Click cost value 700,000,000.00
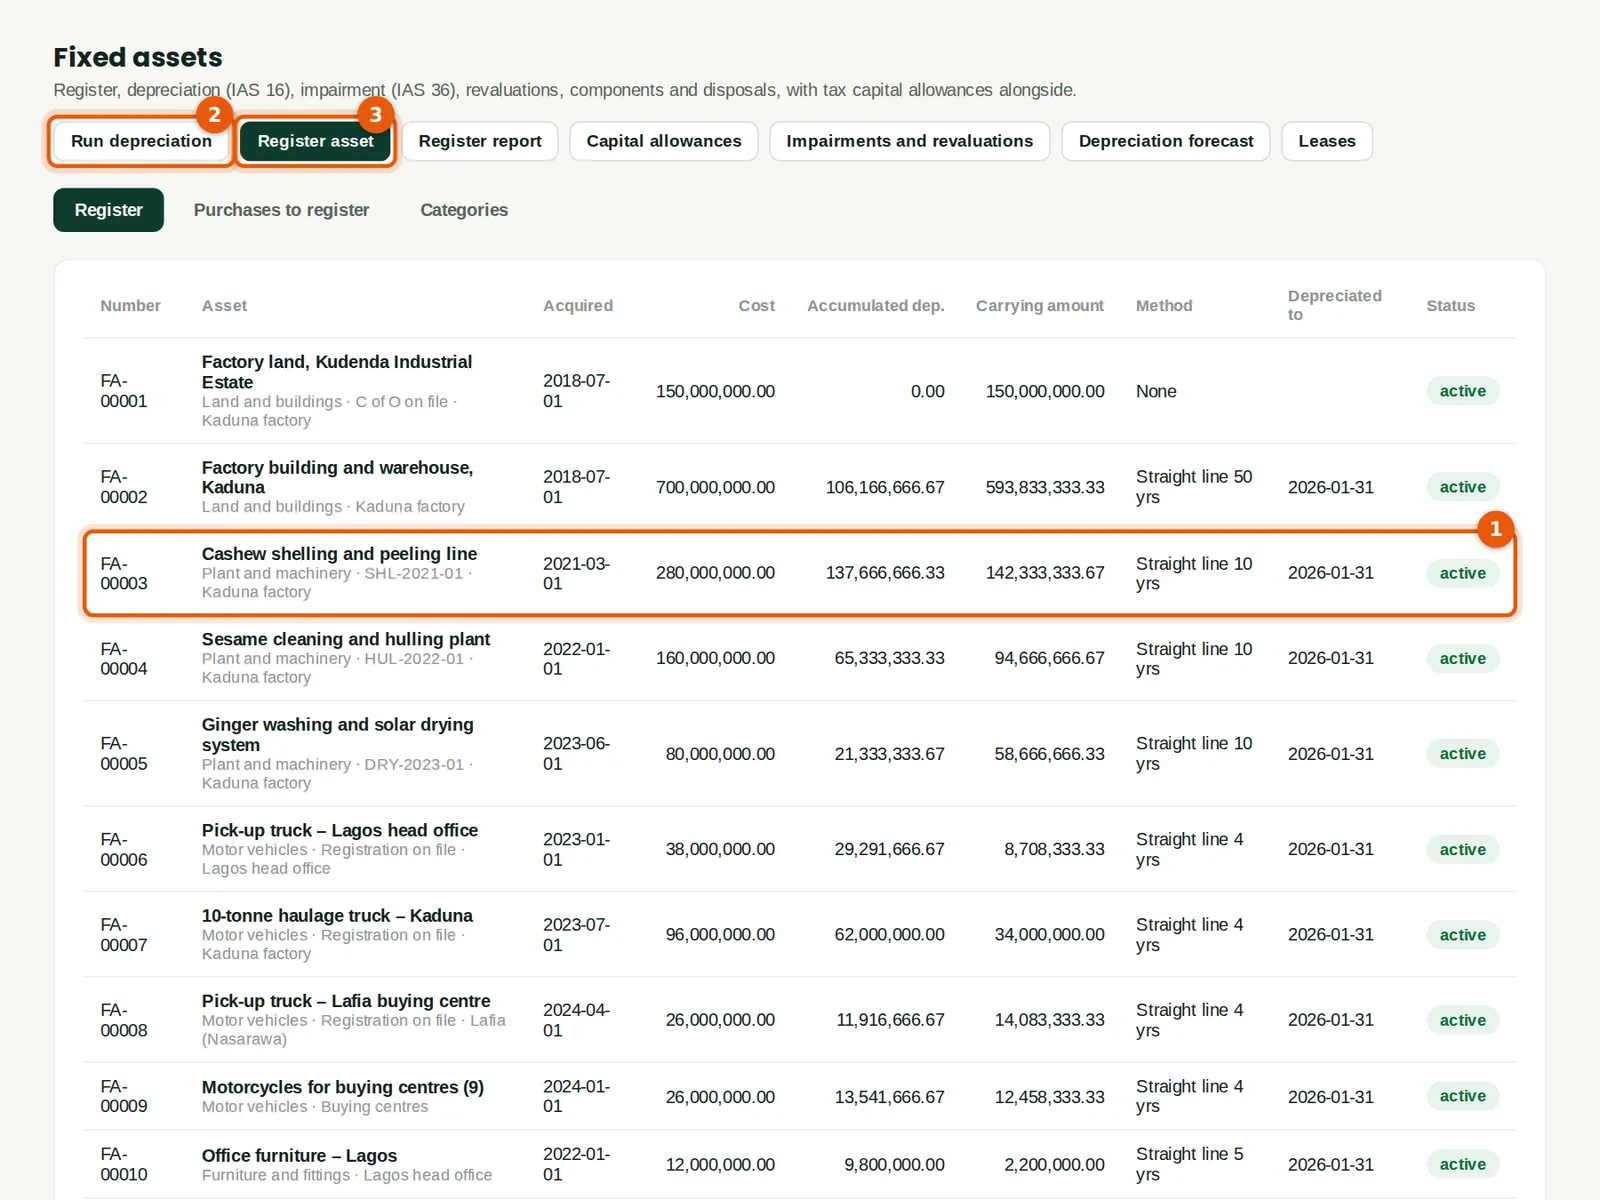Screen dimensions: 1600x1200 (715, 487)
